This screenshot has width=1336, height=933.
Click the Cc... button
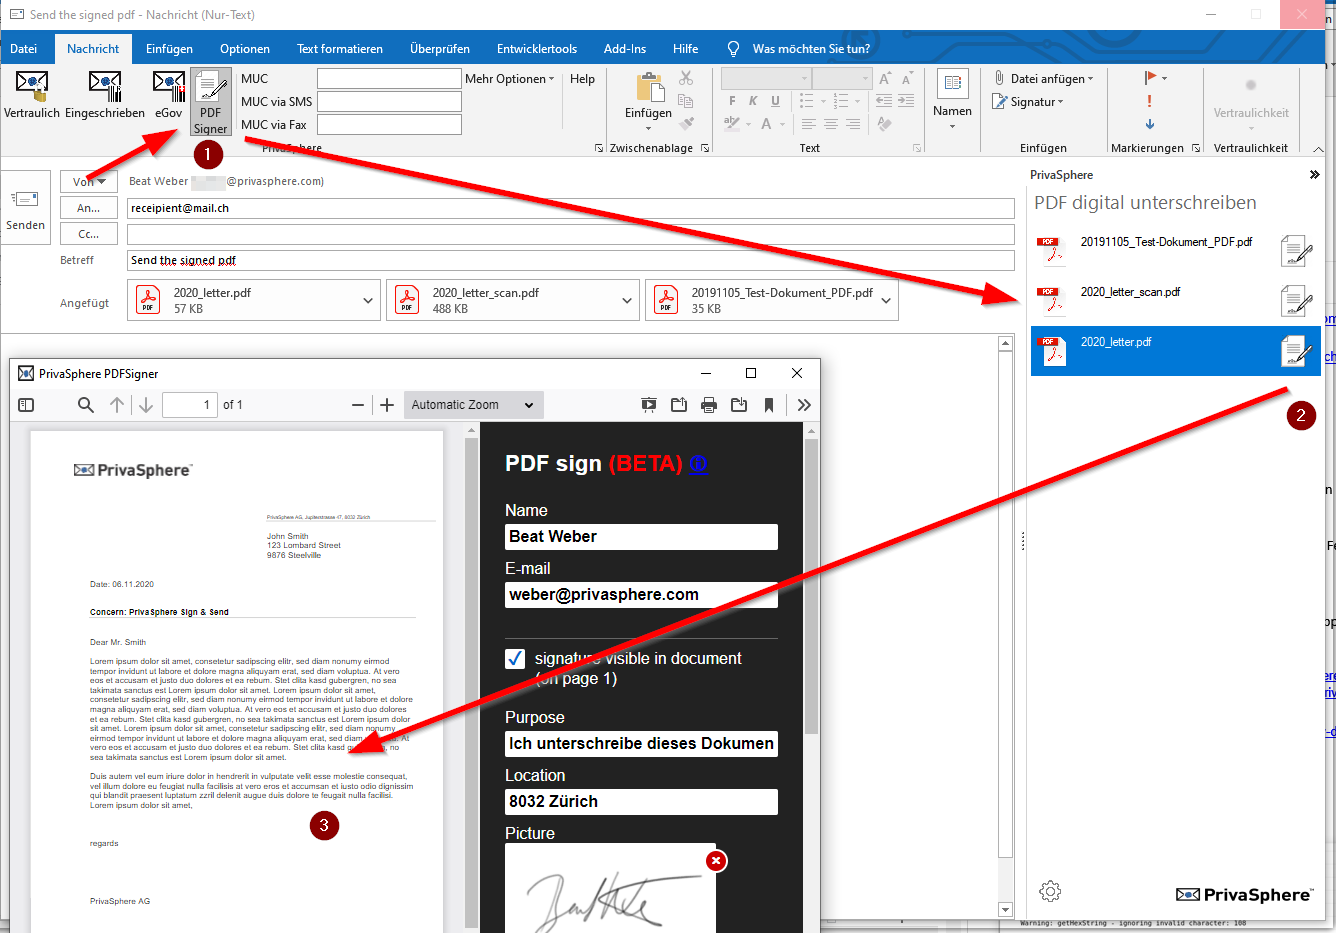click(89, 234)
